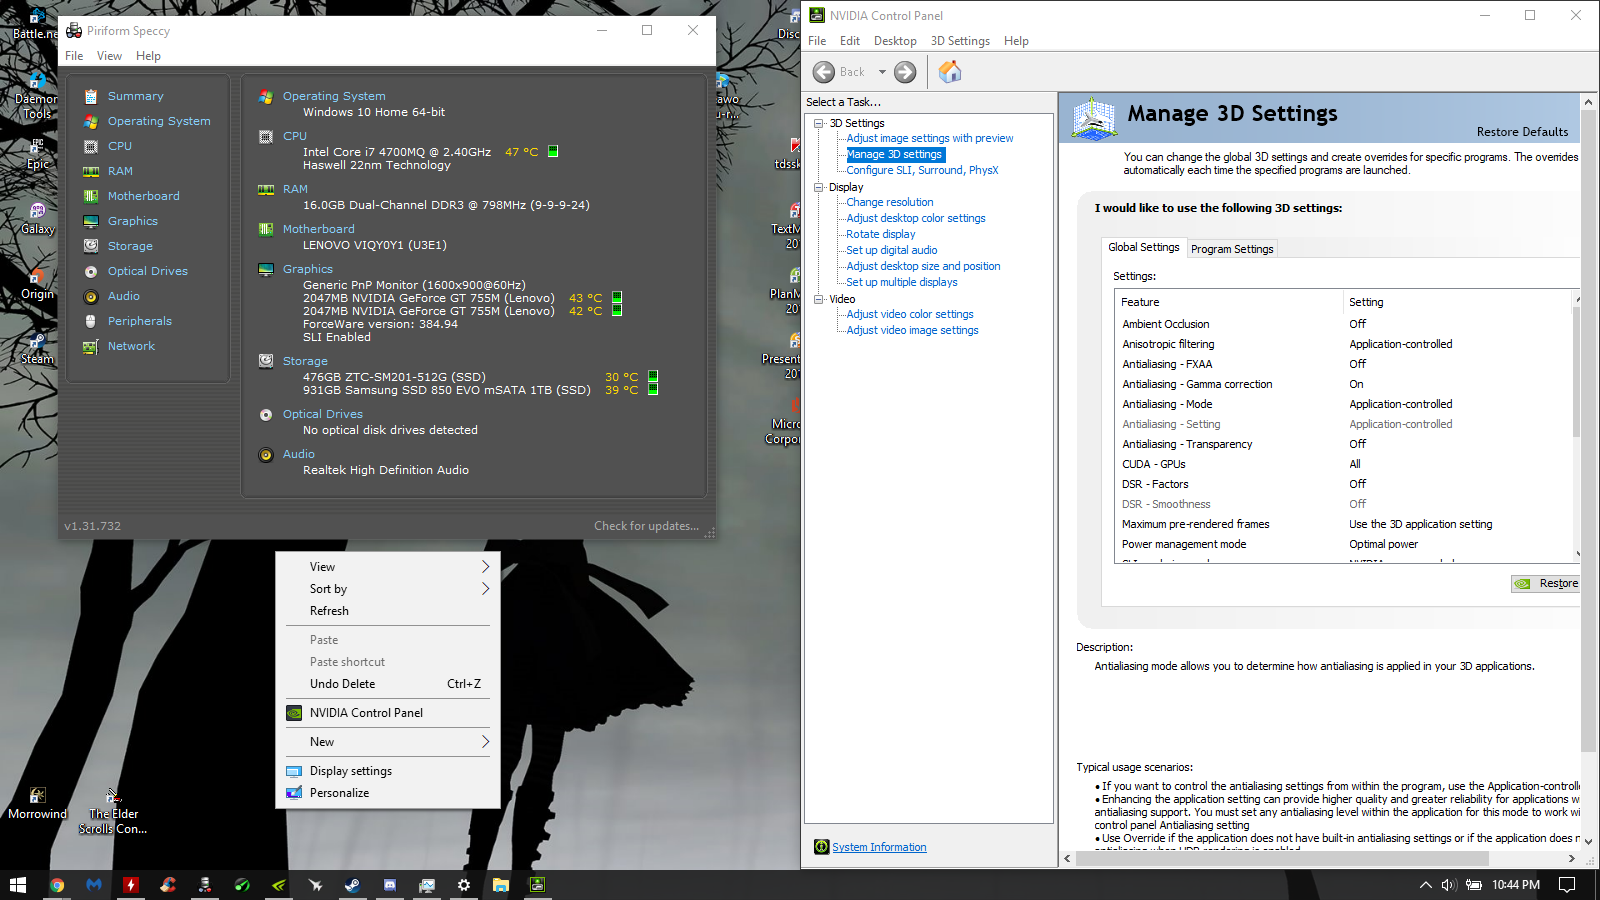Image resolution: width=1600 pixels, height=900 pixels.
Task: Click the NVIDIA Control Panel home icon
Action: click(950, 72)
